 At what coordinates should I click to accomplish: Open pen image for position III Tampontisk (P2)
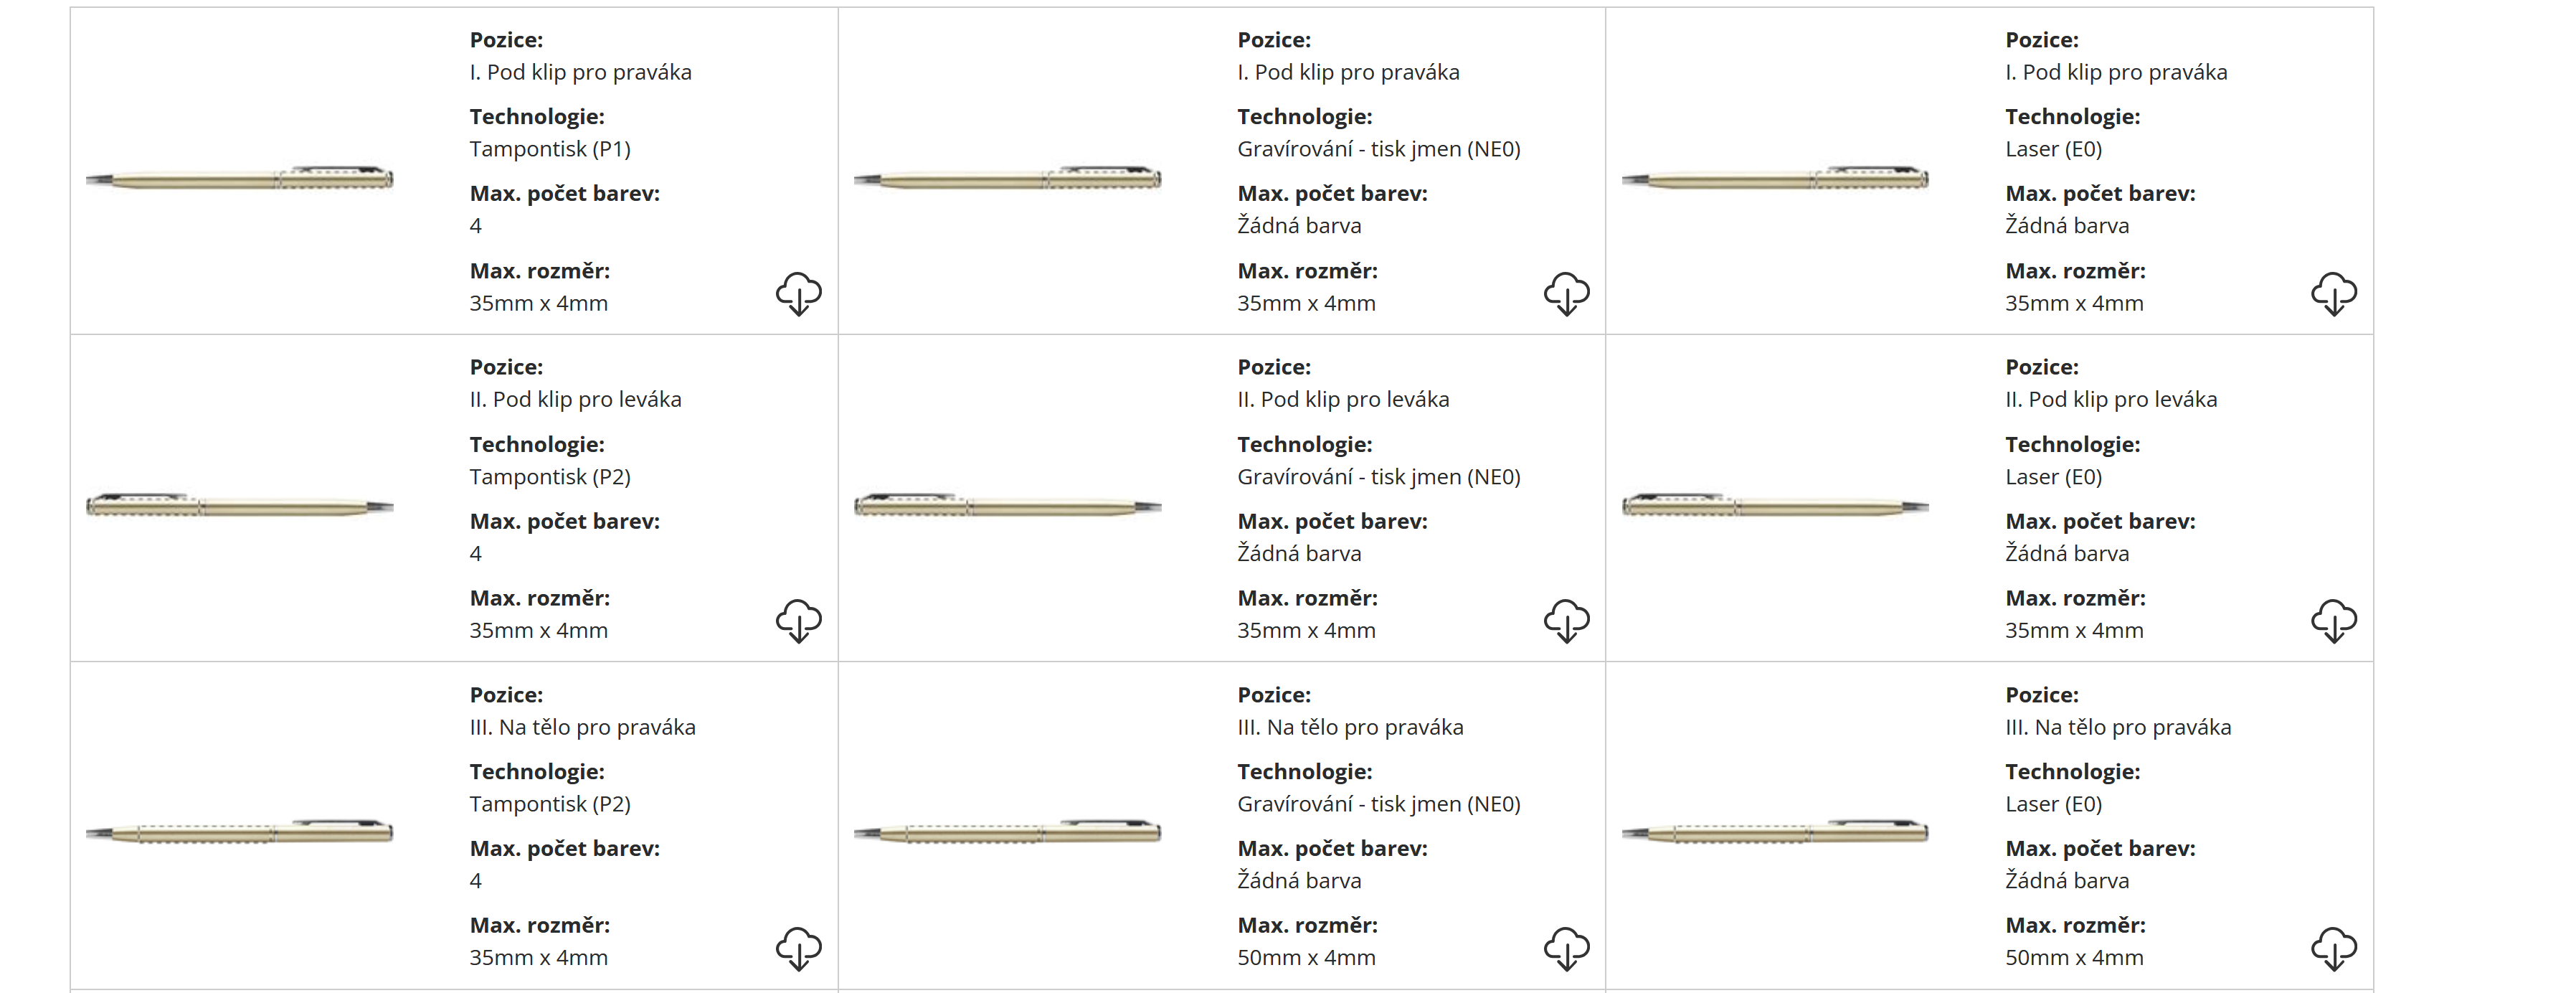[x=240, y=832]
